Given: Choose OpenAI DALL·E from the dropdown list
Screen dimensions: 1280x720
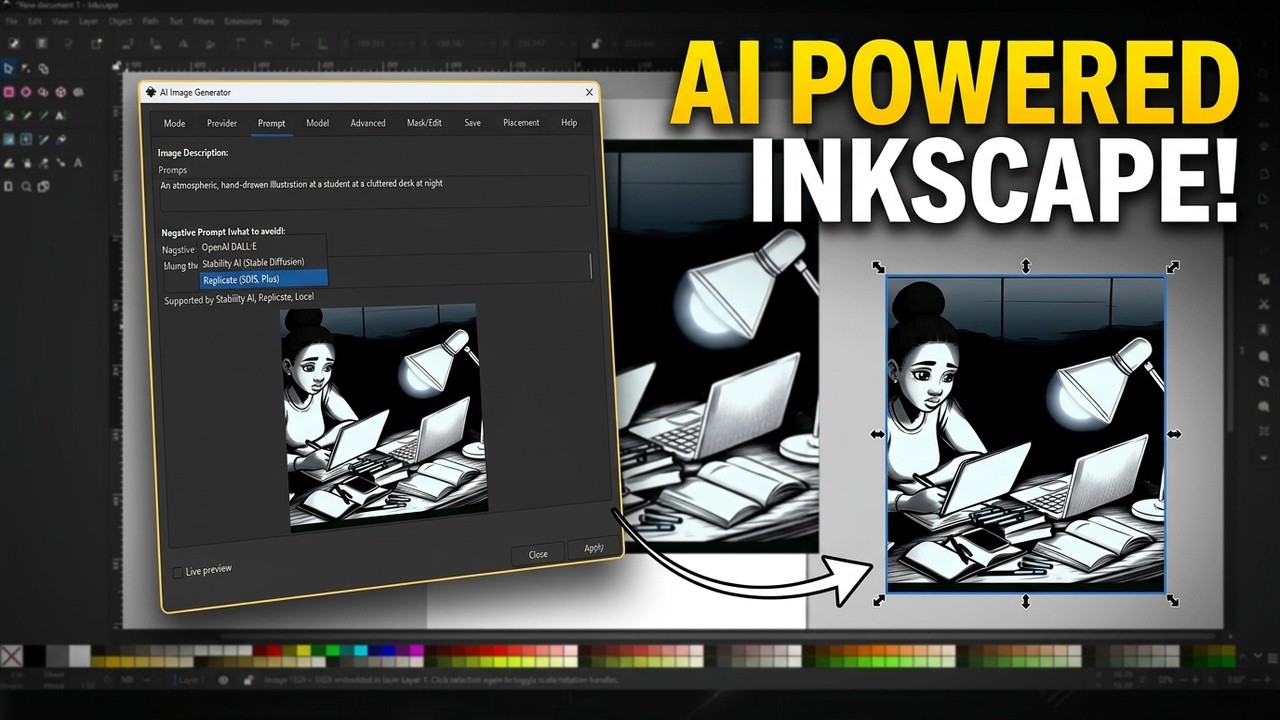Looking at the screenshot, I should (x=263, y=246).
